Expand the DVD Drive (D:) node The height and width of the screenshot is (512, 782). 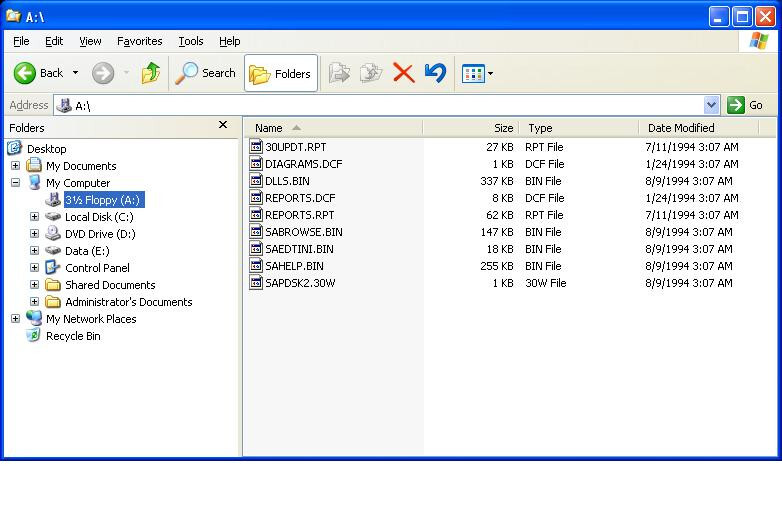point(34,233)
